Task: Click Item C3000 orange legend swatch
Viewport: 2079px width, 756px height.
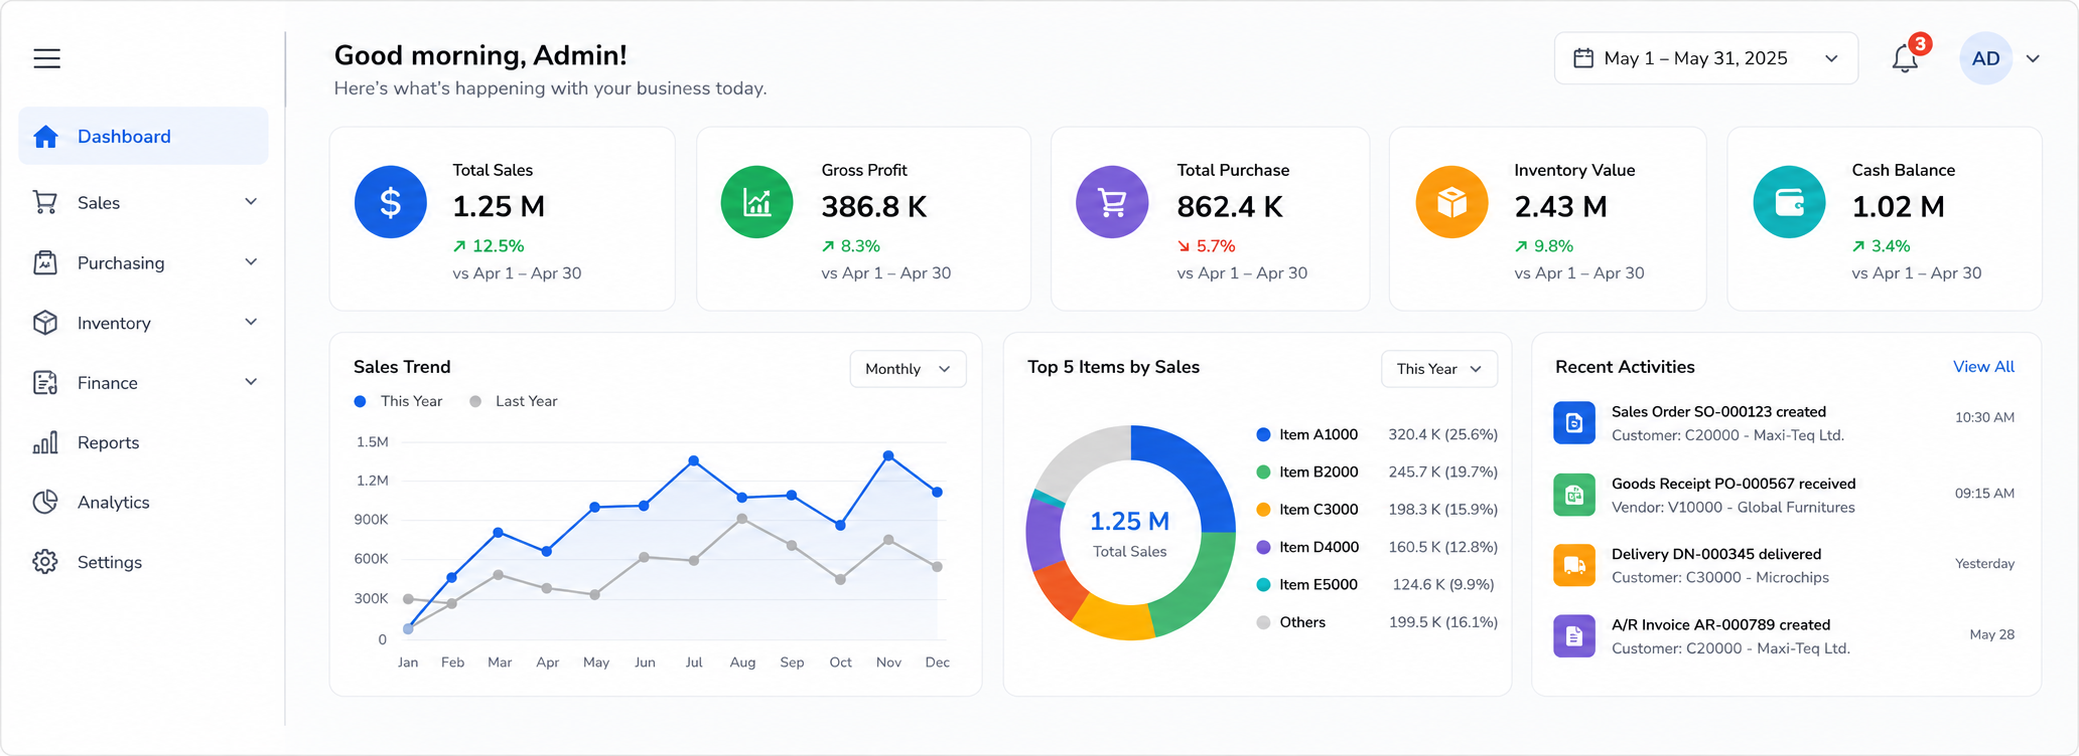Action: coord(1263,510)
